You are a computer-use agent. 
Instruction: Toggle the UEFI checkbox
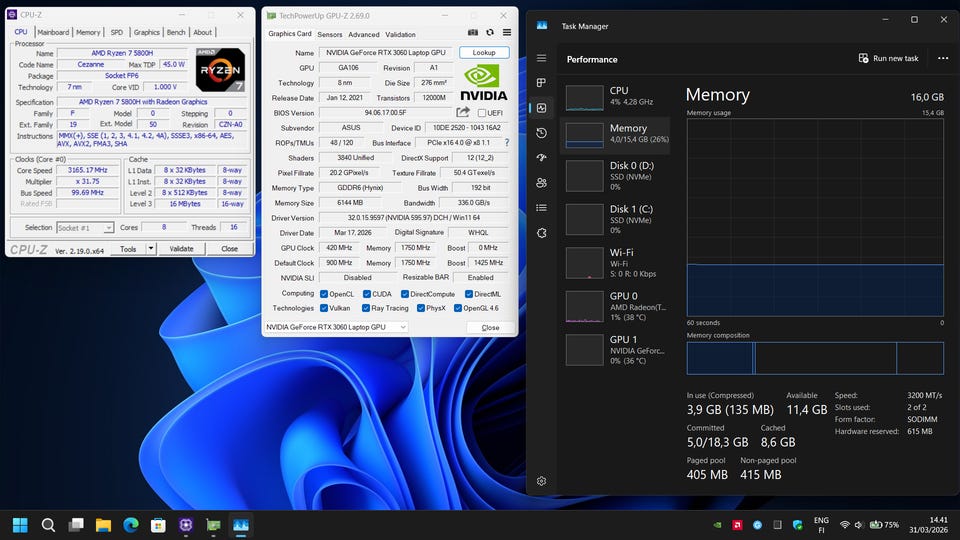pyautogui.click(x=482, y=113)
